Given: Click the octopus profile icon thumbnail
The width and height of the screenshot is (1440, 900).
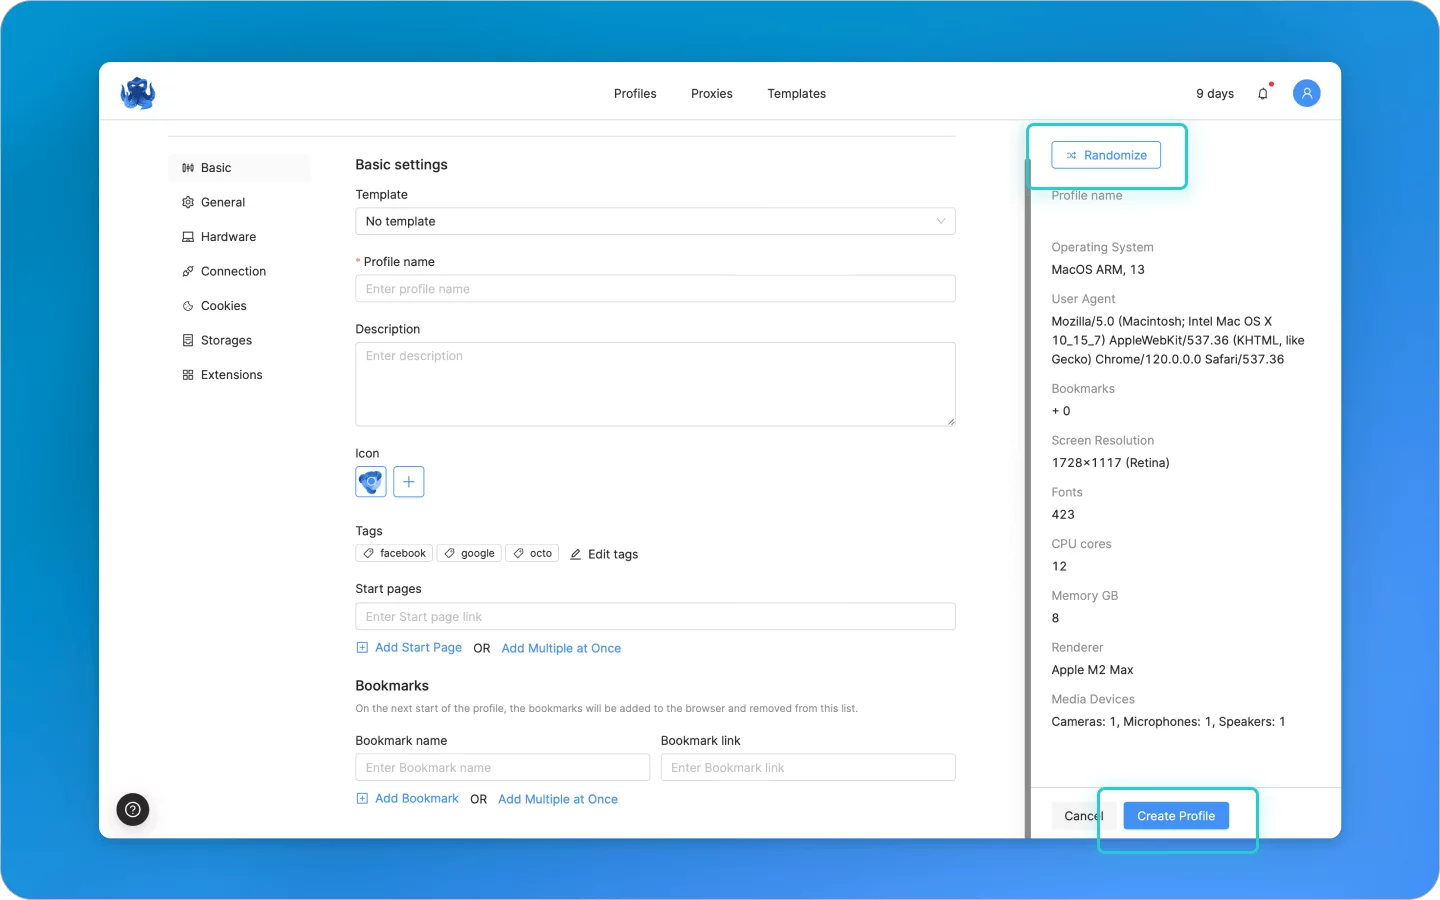Looking at the screenshot, I should point(370,481).
